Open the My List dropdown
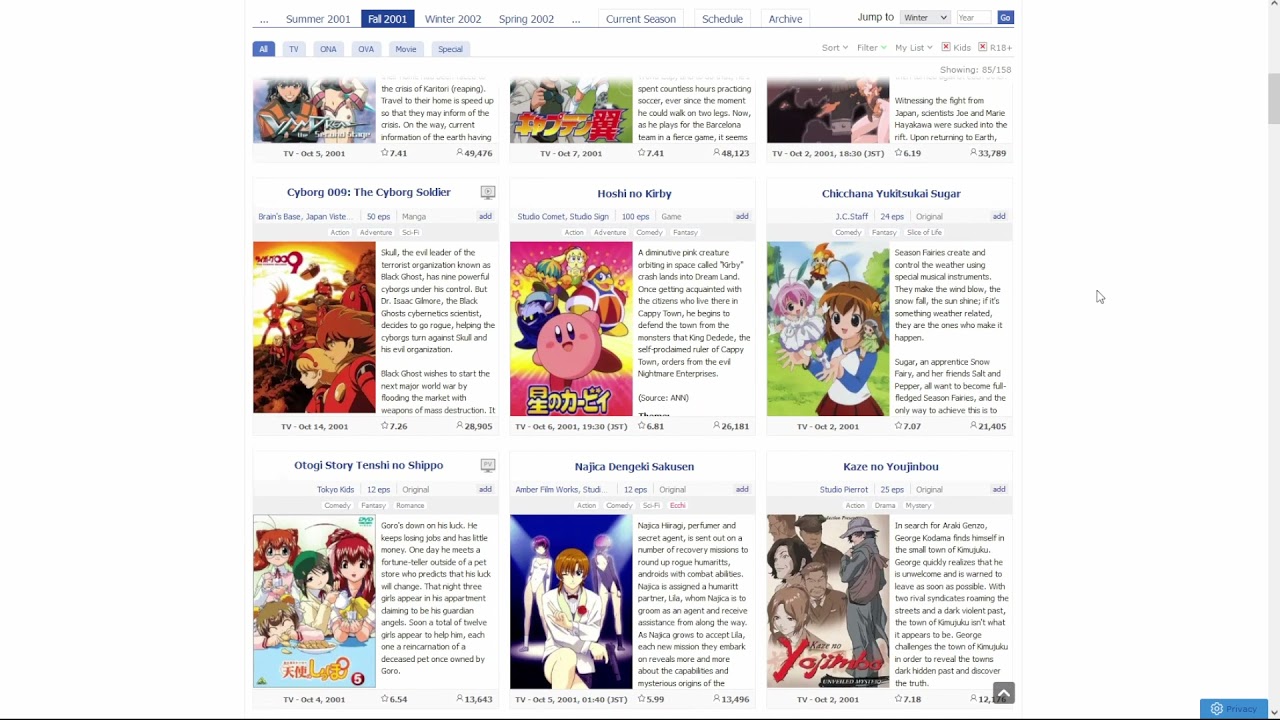 pyautogui.click(x=913, y=48)
